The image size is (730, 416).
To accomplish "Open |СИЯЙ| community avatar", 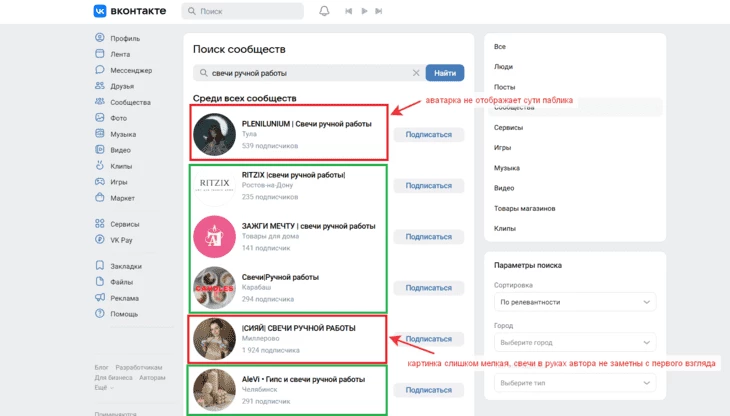I will [214, 339].
